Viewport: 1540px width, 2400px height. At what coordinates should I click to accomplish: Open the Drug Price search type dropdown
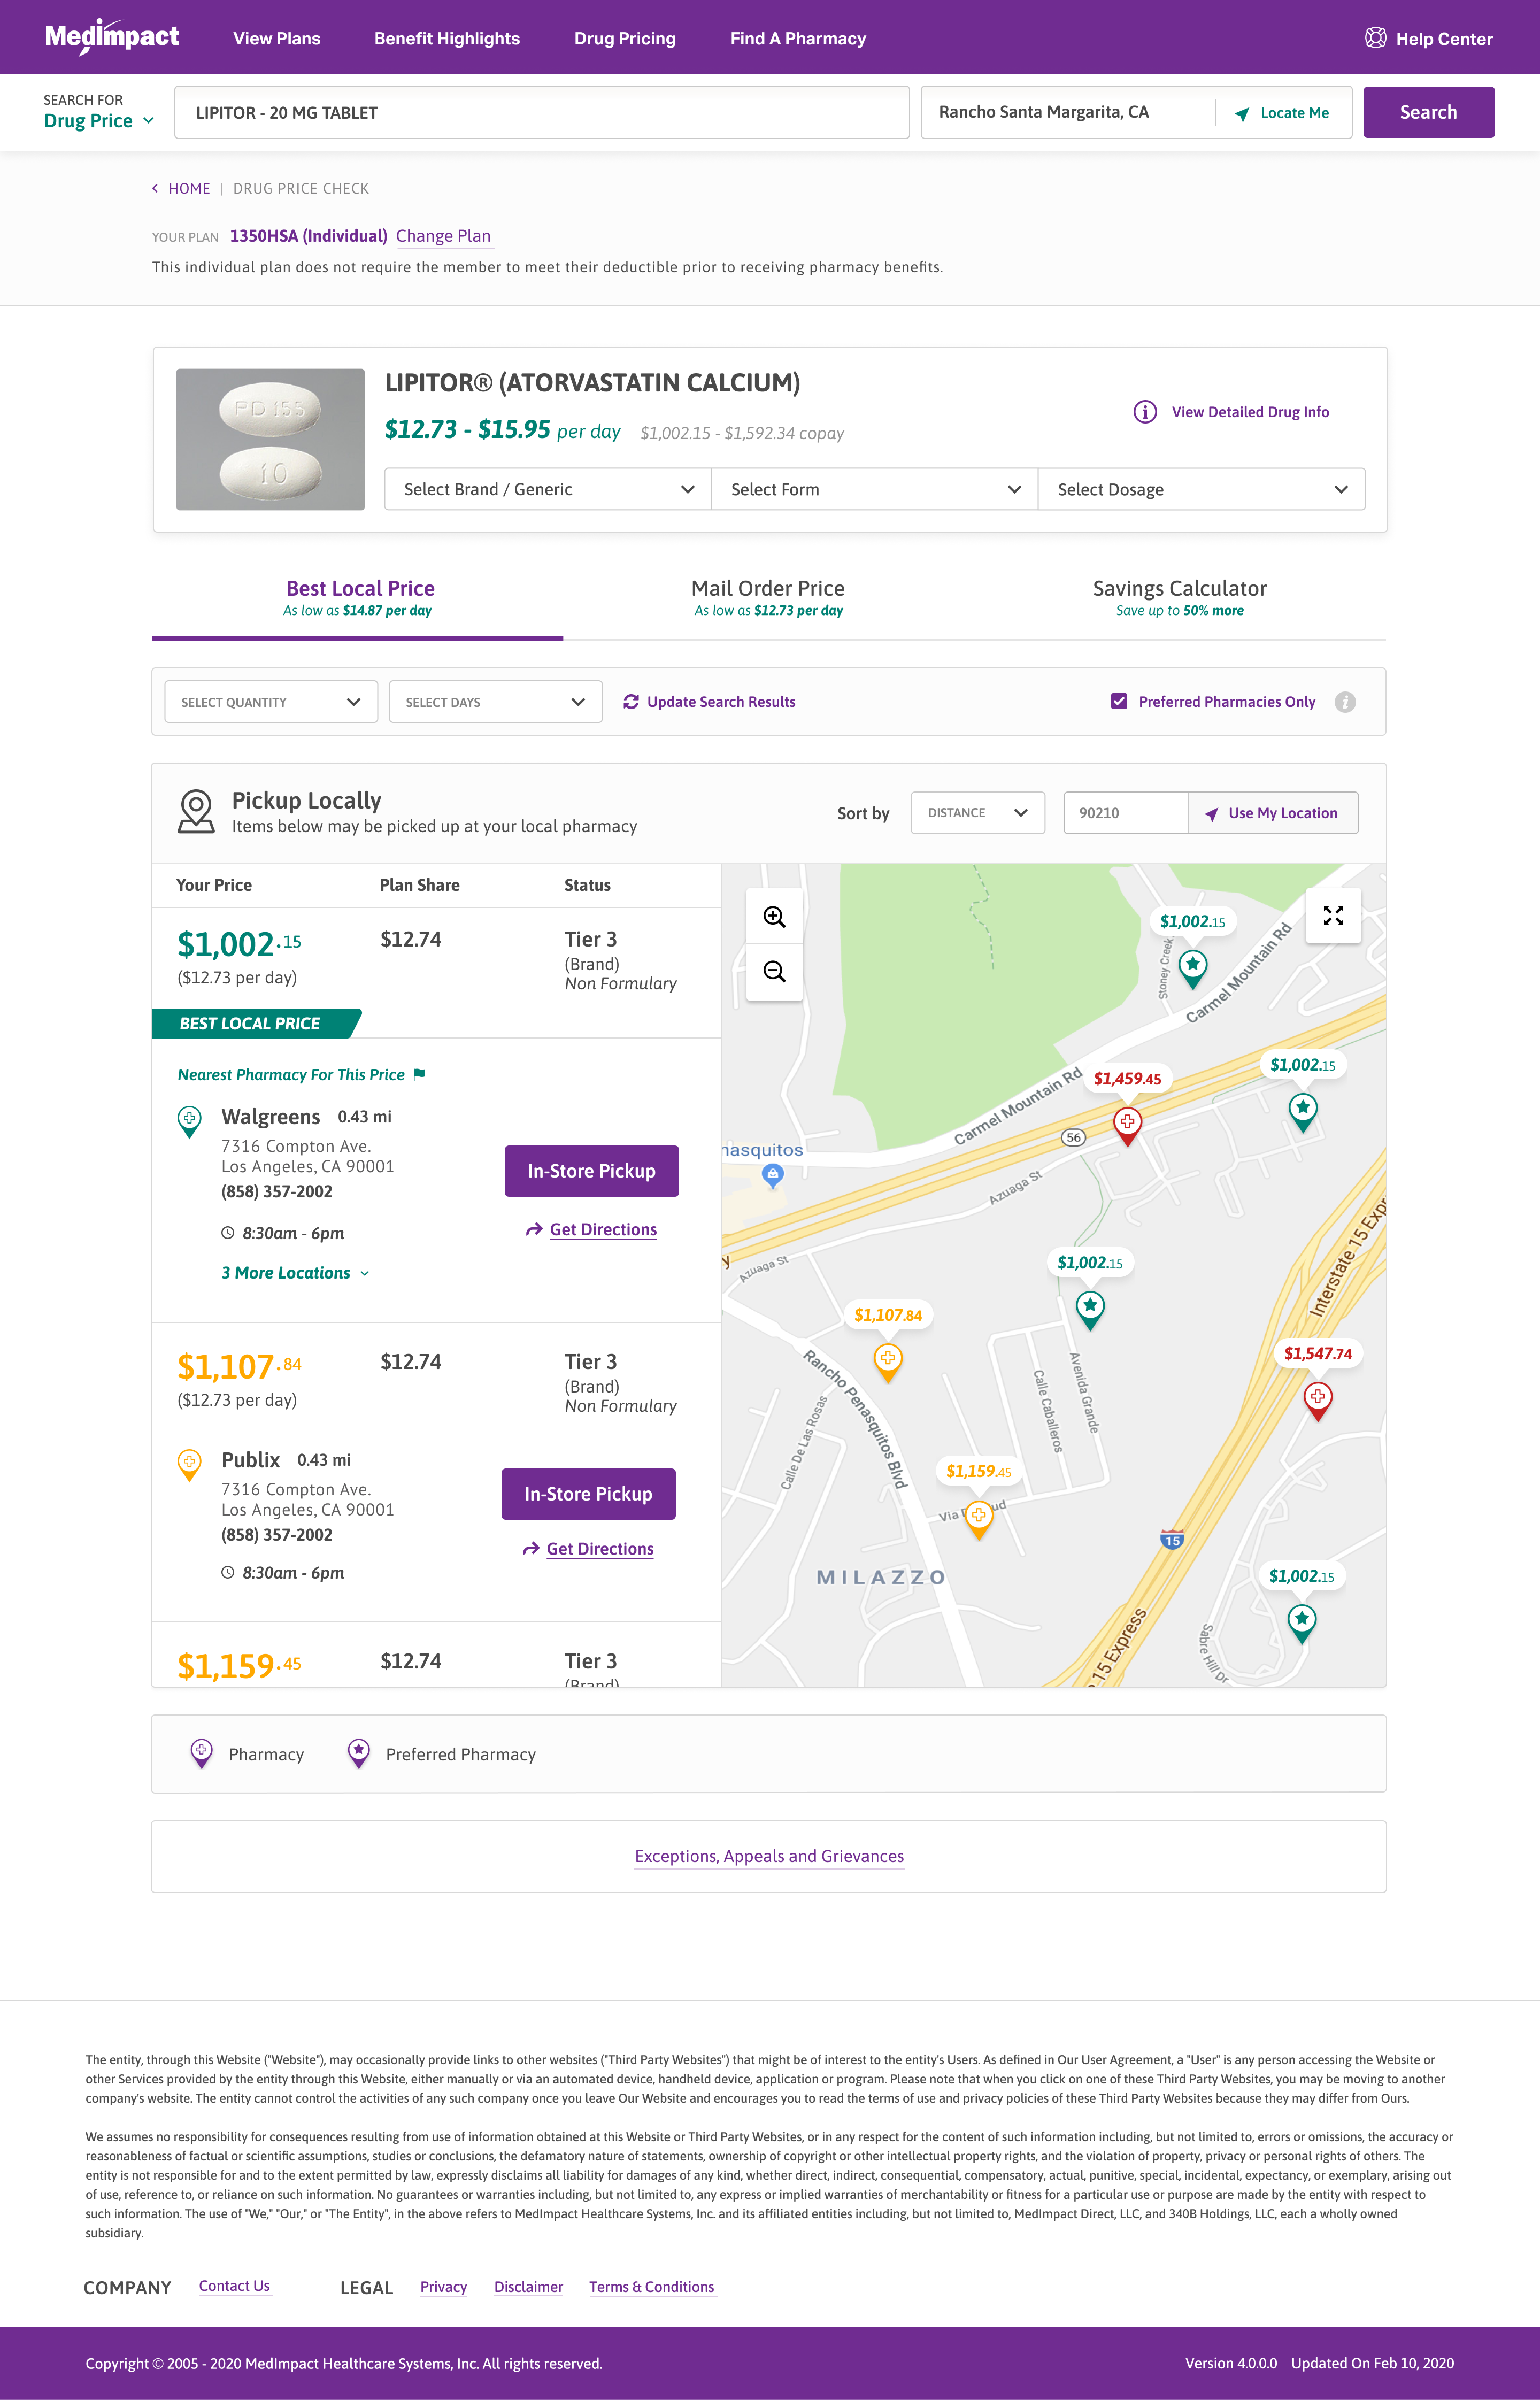98,121
